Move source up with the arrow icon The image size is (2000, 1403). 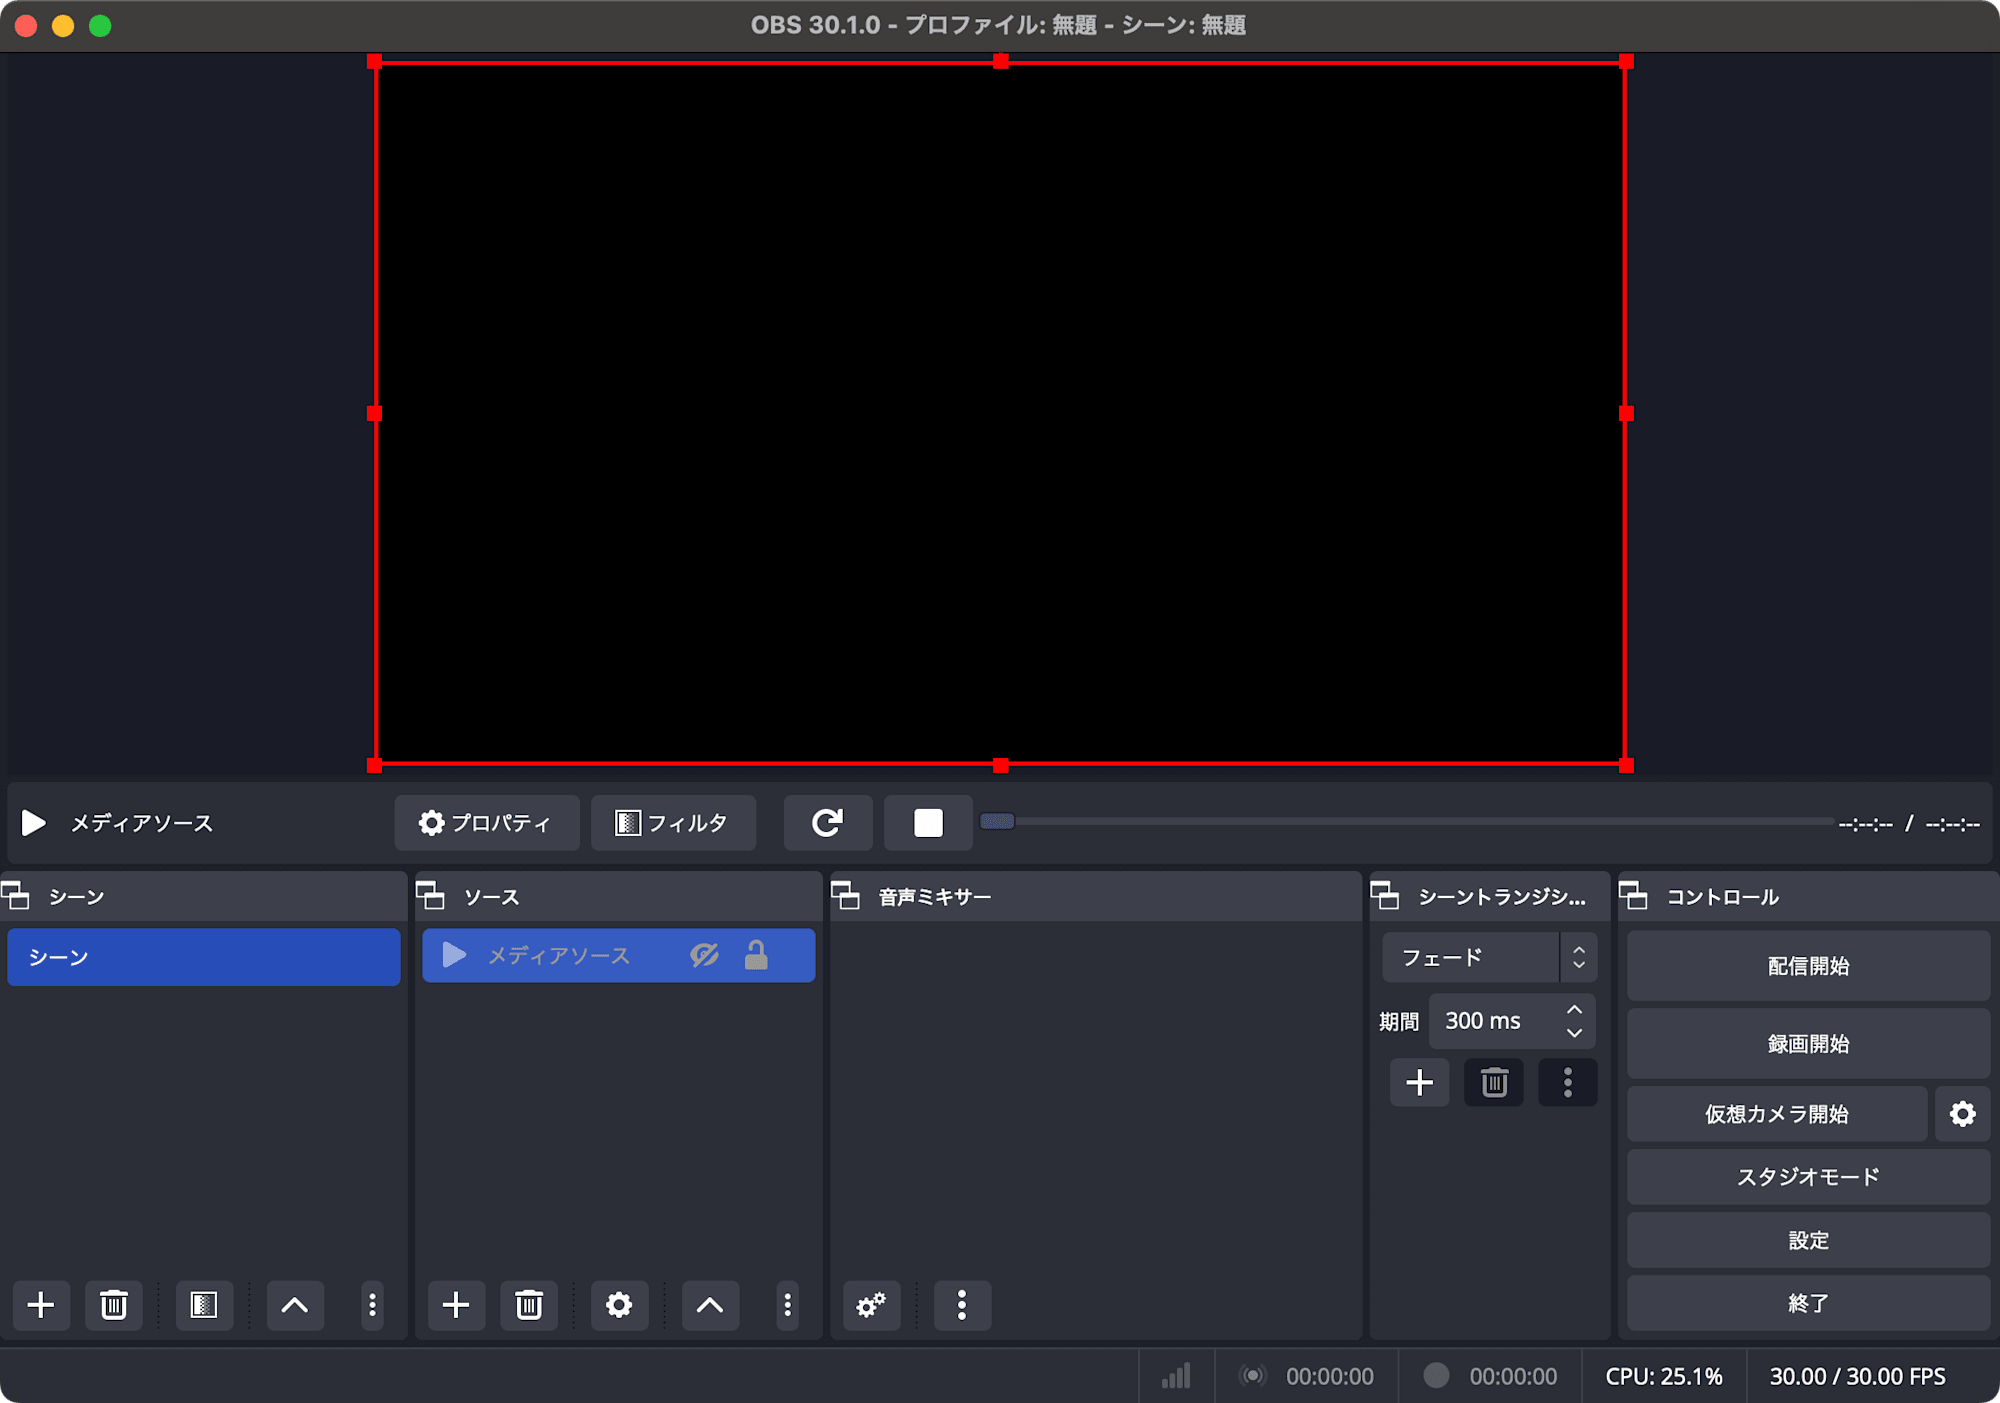click(710, 1305)
